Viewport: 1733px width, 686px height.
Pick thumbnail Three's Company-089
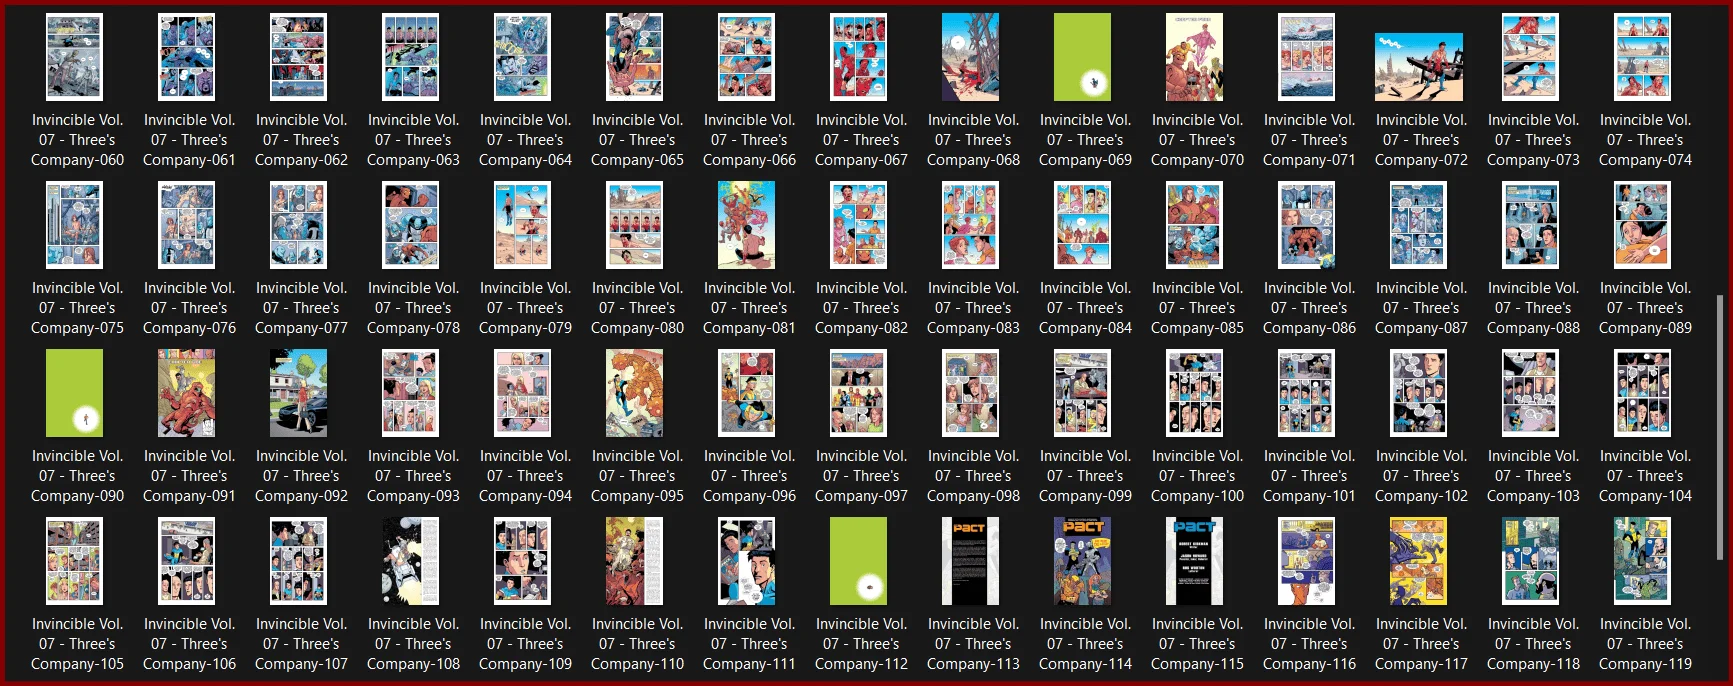(1642, 225)
